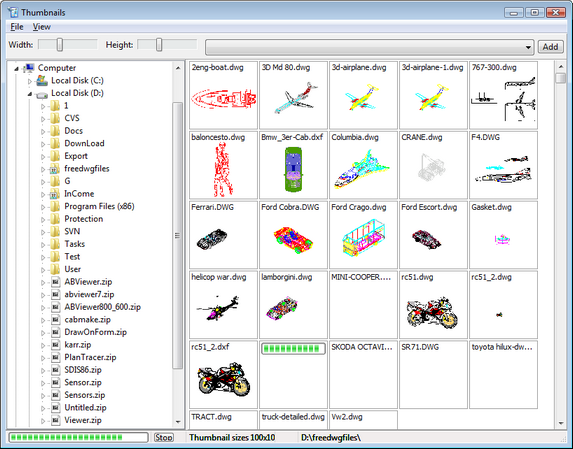
Task: Expand the freedwgfiles folder arrow
Action: pyautogui.click(x=43, y=170)
